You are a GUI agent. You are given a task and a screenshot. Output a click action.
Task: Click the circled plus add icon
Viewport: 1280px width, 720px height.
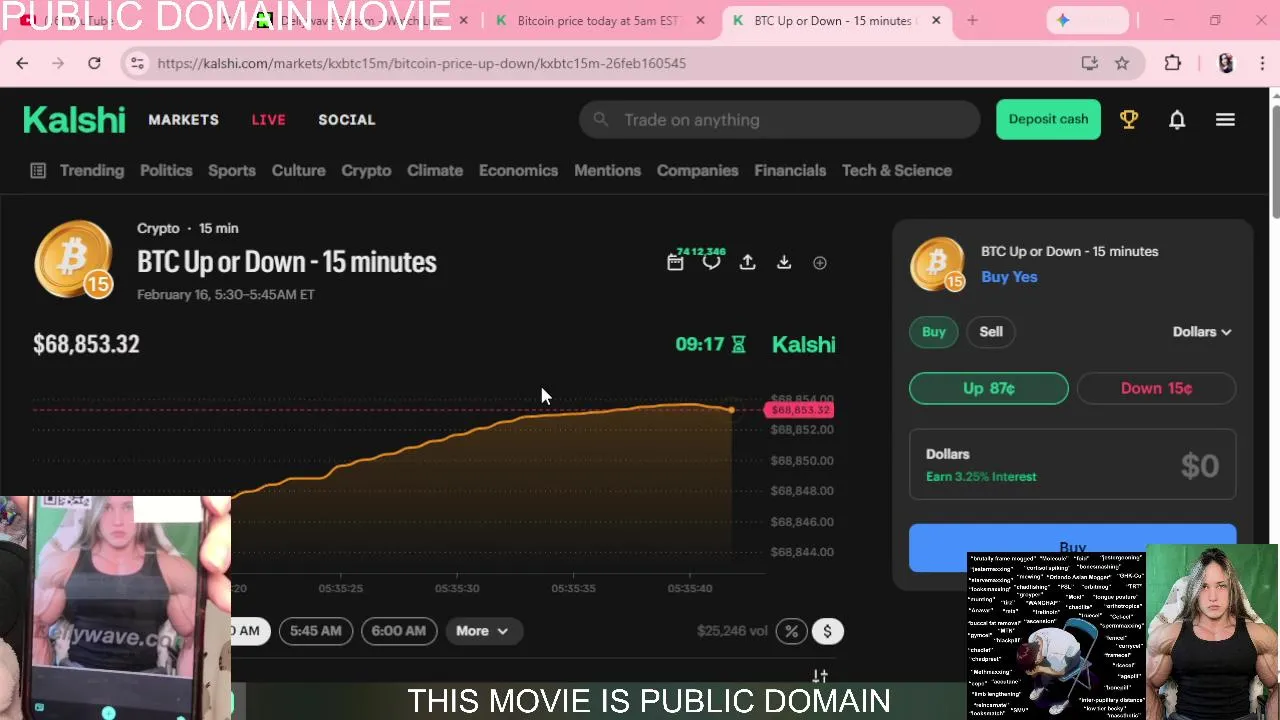(820, 263)
